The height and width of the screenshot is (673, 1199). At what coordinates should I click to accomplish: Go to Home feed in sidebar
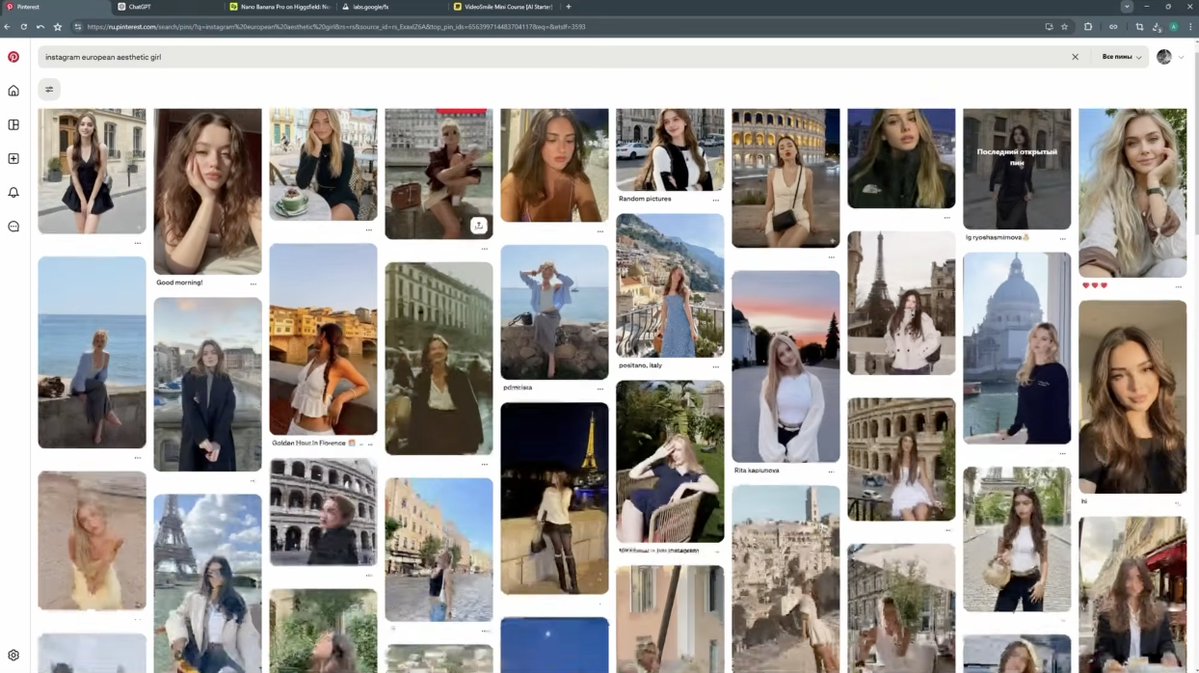(13, 91)
